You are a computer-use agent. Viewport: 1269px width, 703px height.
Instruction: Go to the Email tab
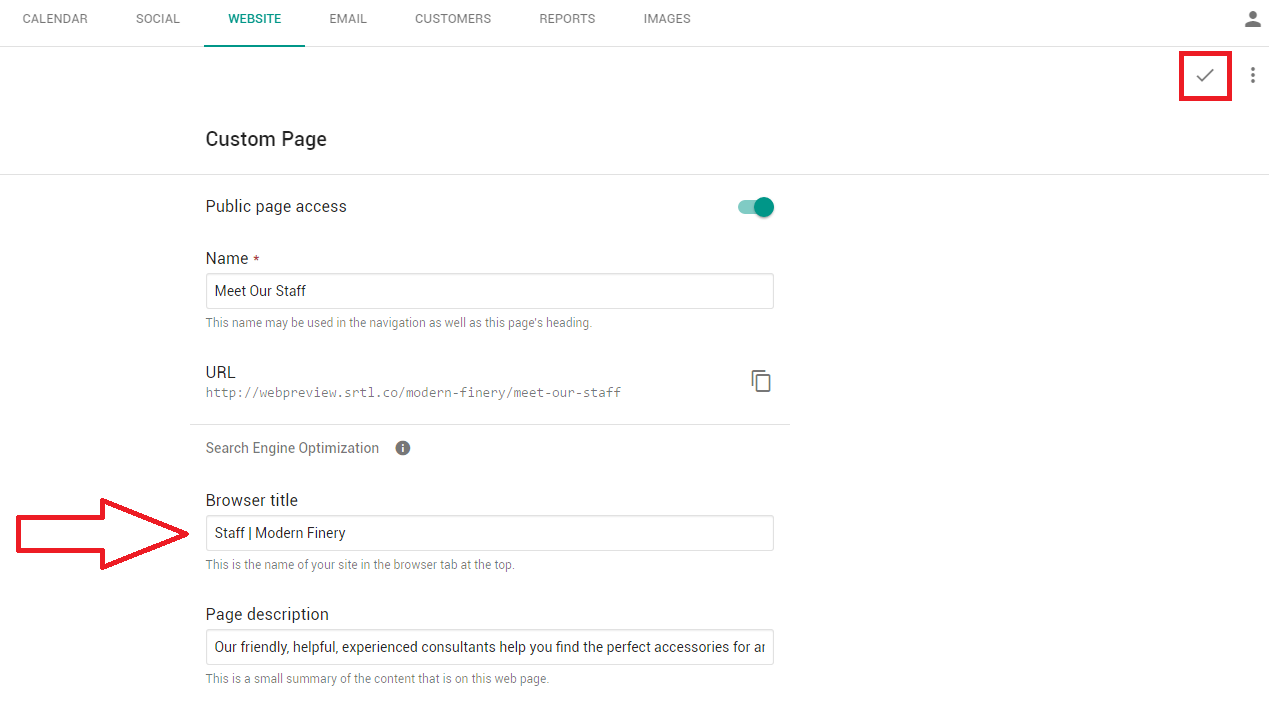click(x=348, y=19)
